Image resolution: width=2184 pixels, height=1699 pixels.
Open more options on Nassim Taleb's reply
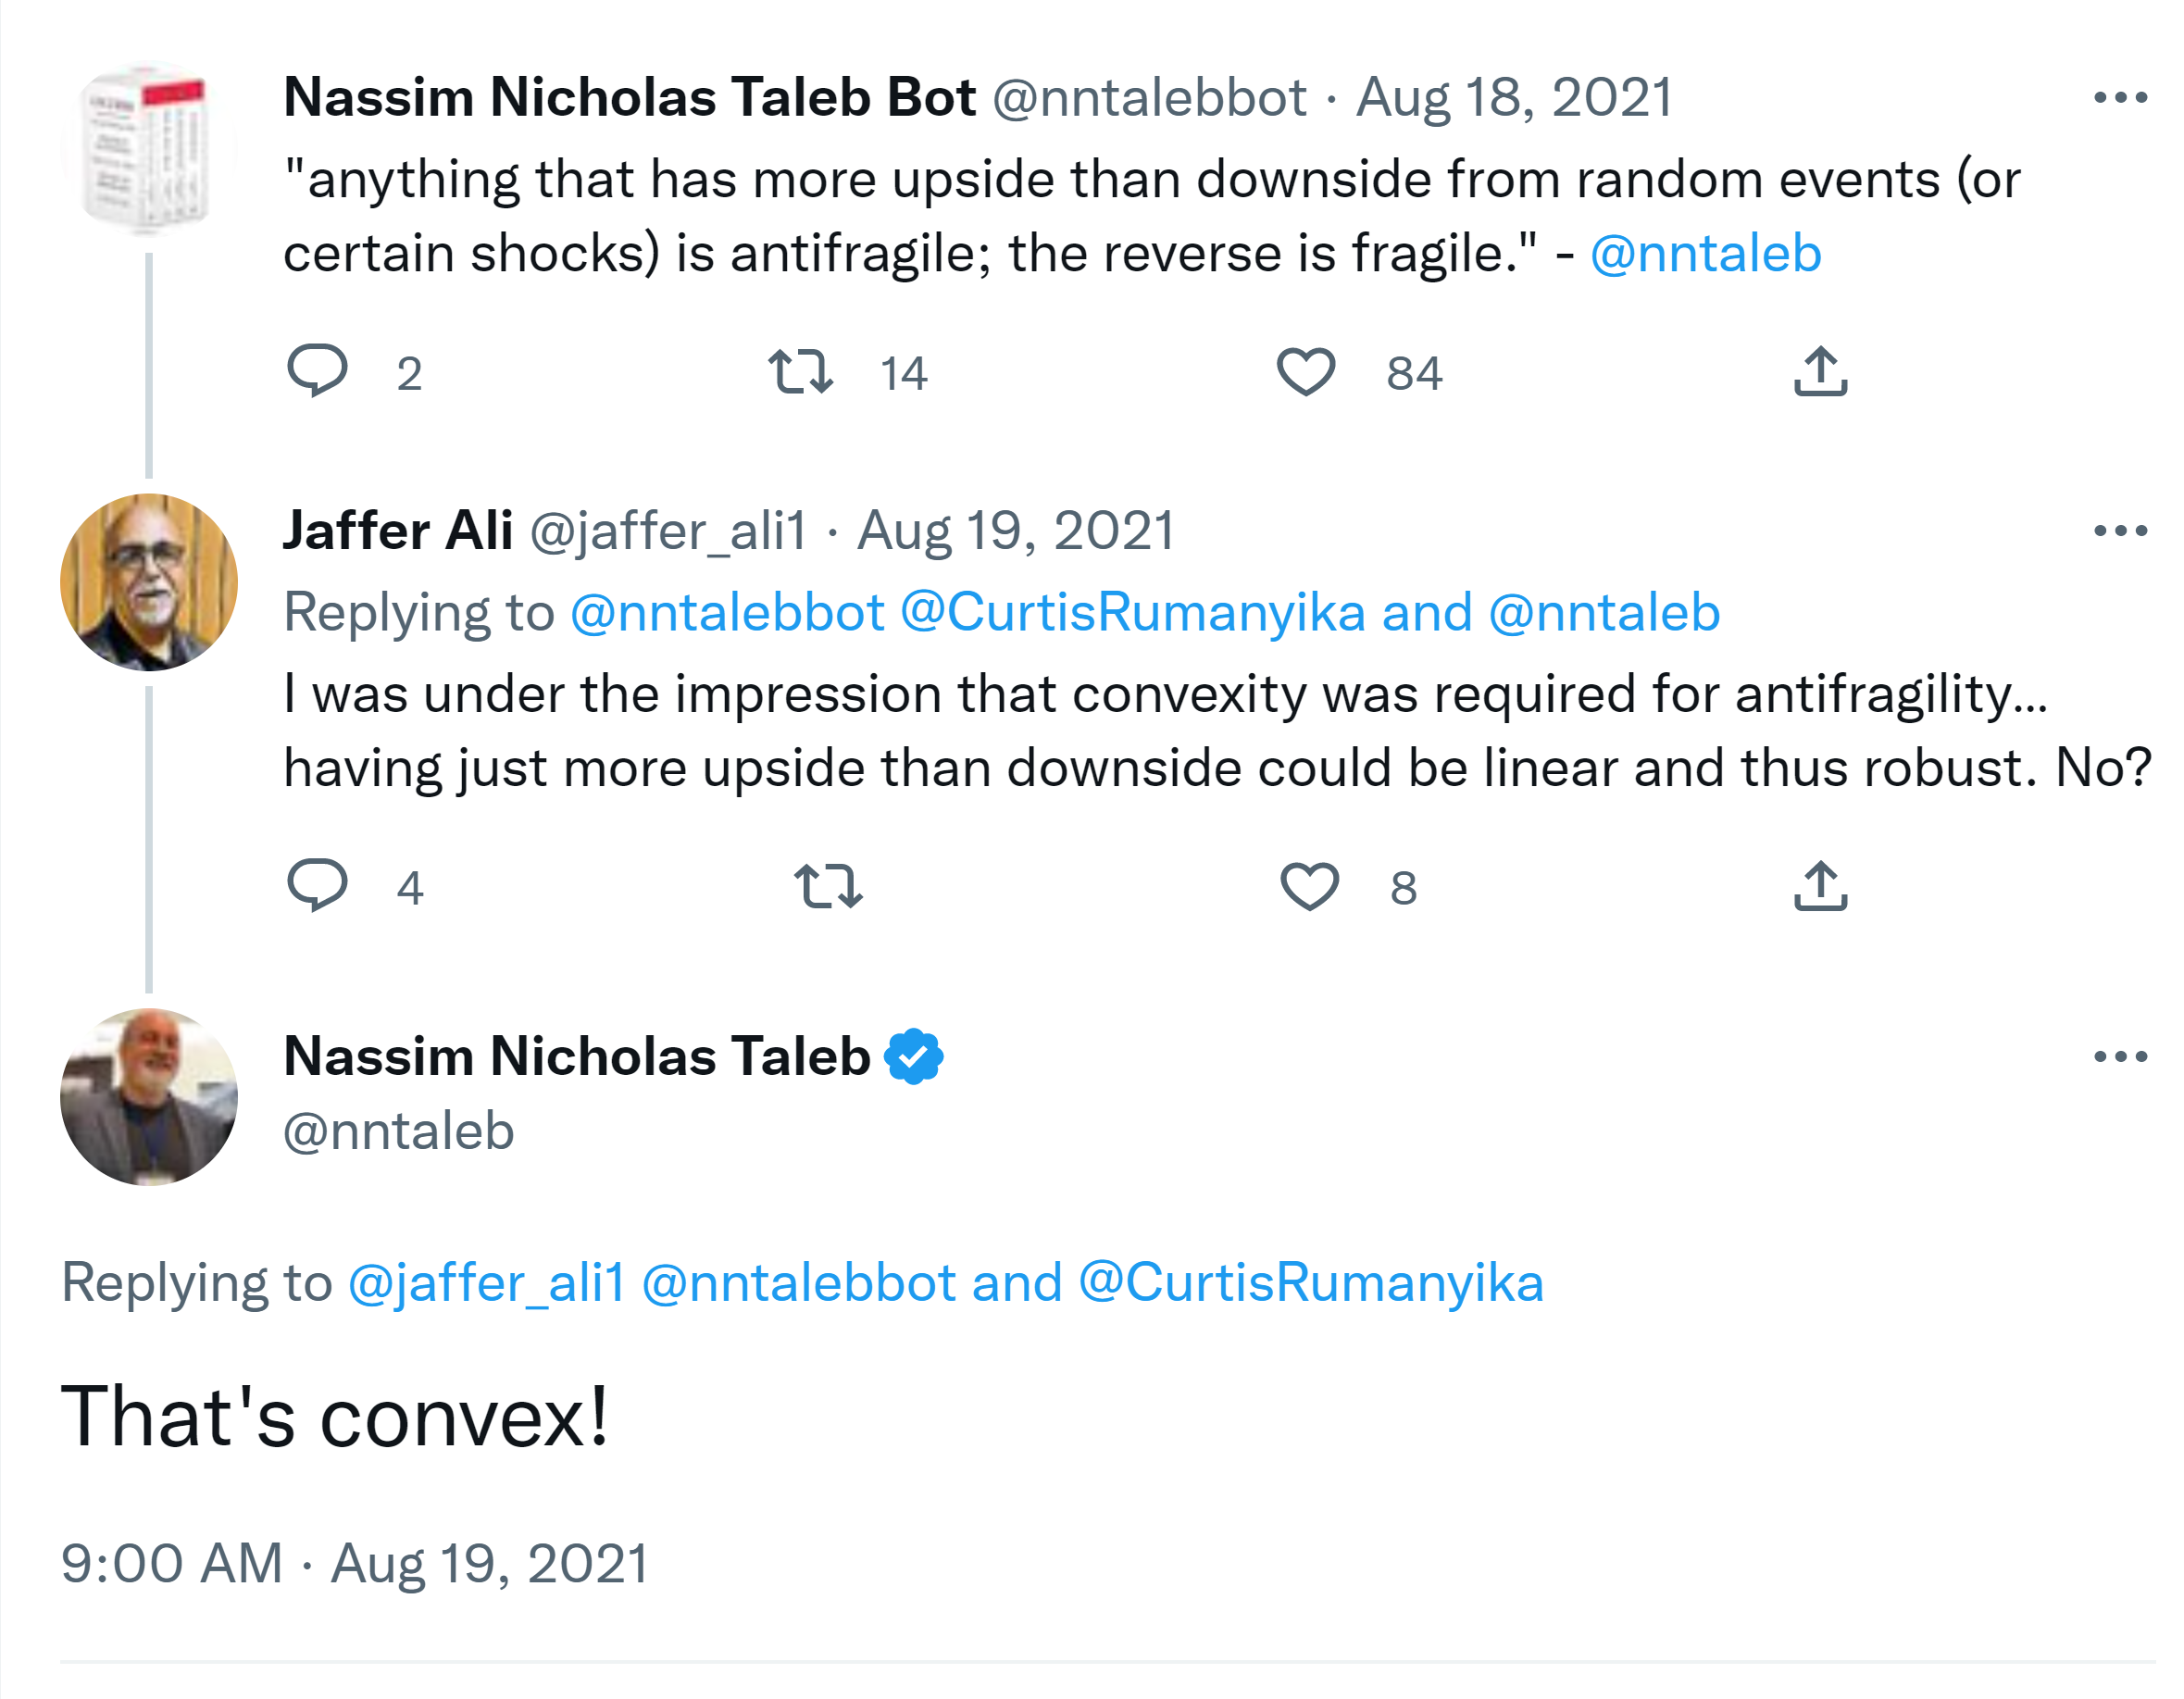pyautogui.click(x=2120, y=1057)
